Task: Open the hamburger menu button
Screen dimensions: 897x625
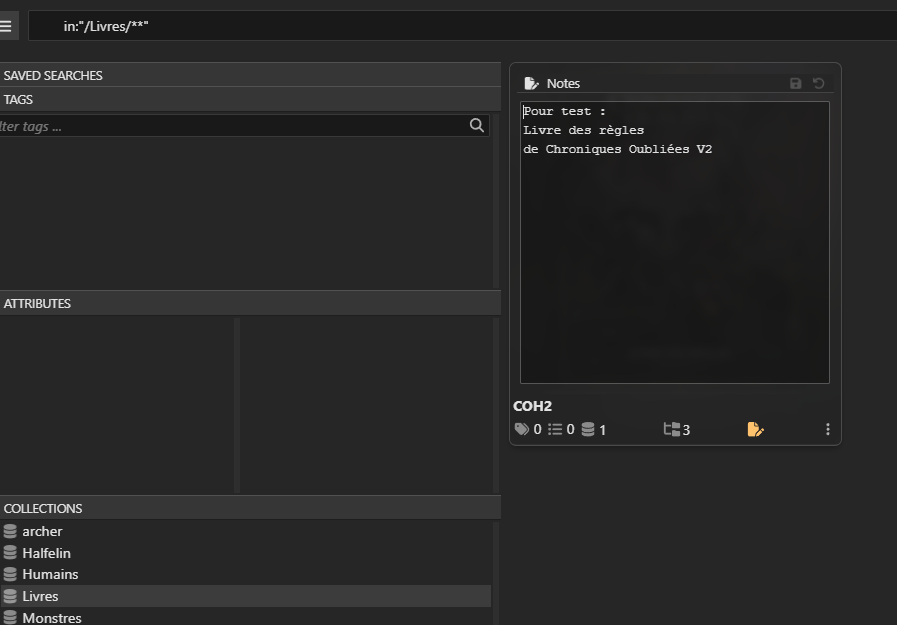Action: [7, 26]
